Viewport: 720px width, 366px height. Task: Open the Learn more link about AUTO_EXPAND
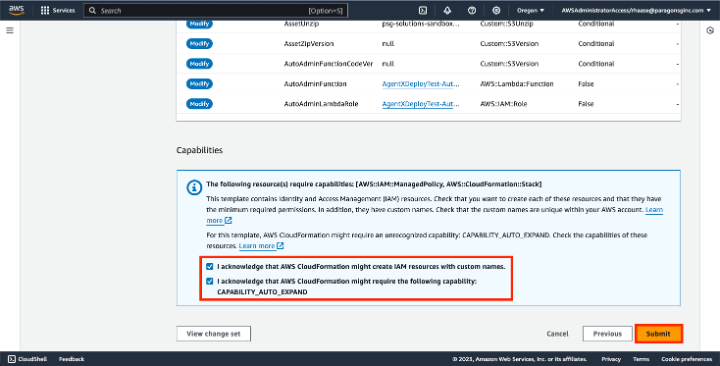261,246
